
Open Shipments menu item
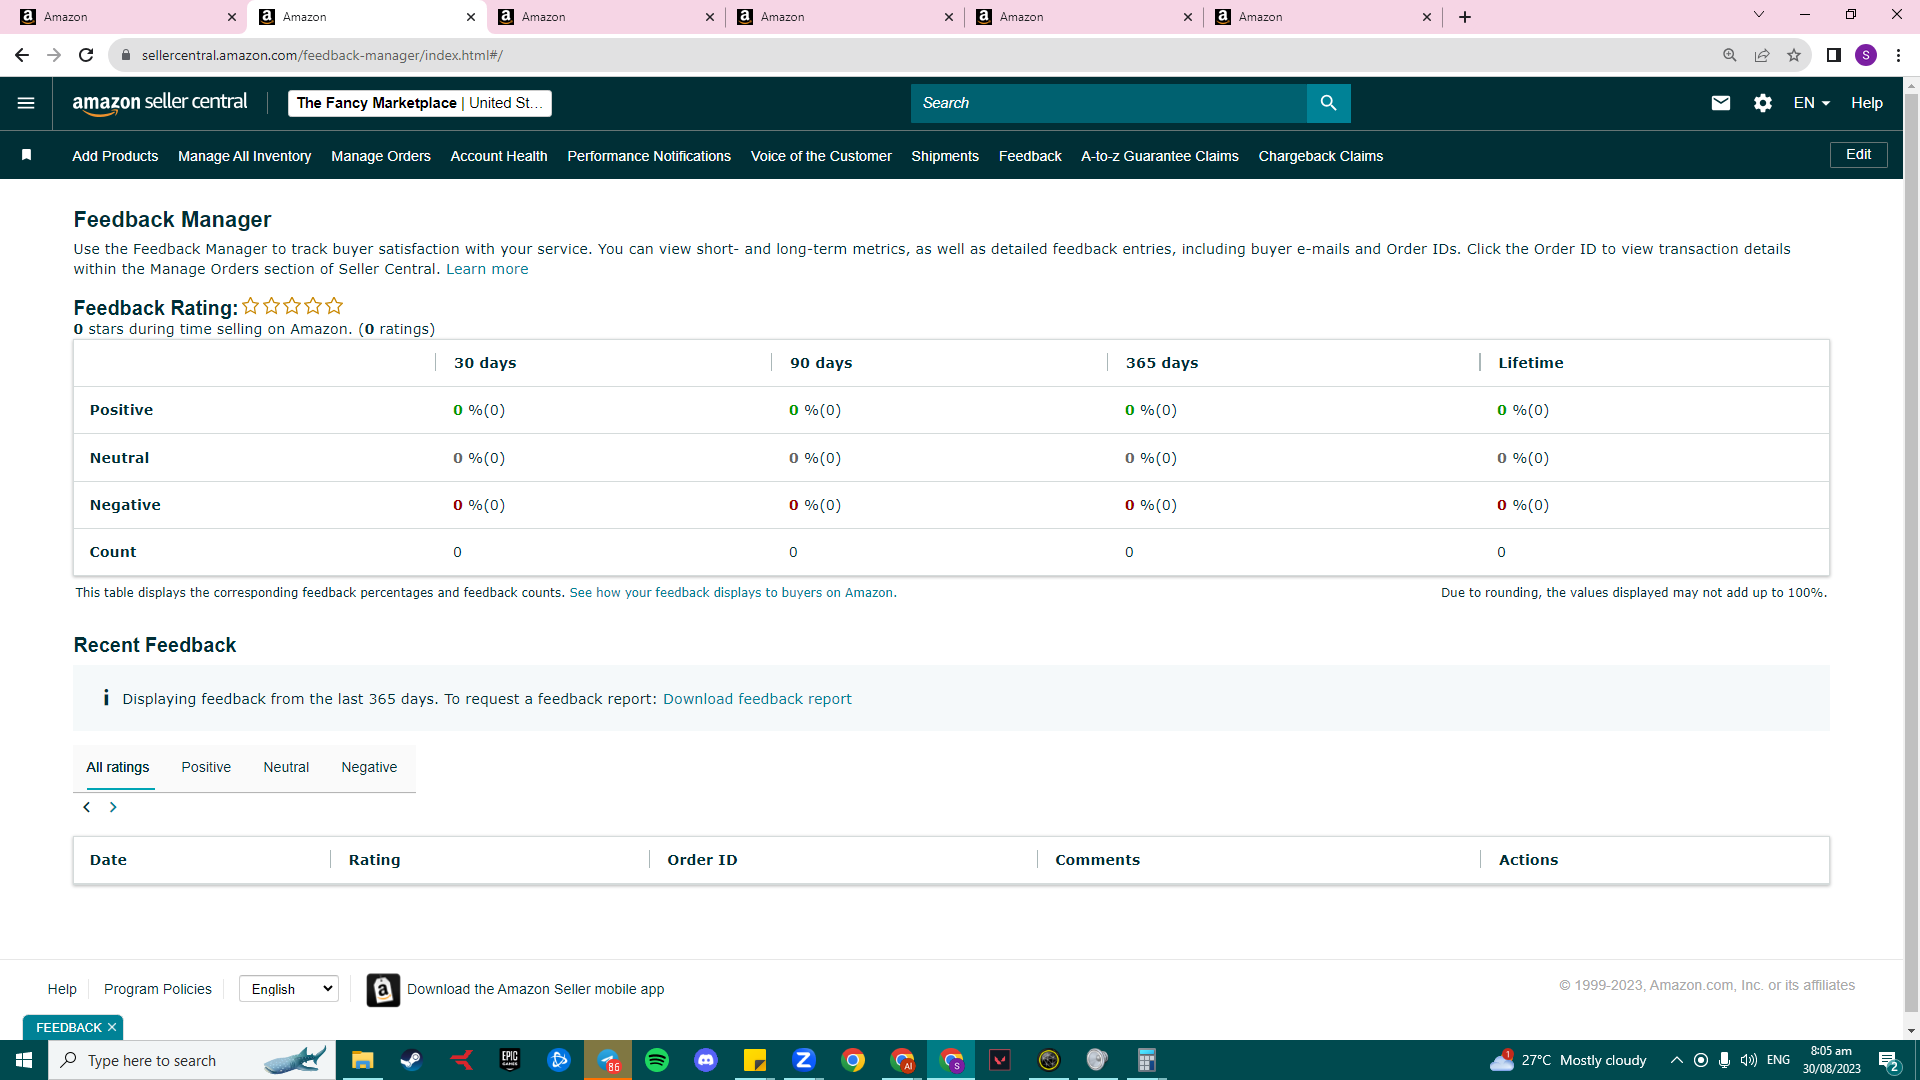[x=945, y=156]
